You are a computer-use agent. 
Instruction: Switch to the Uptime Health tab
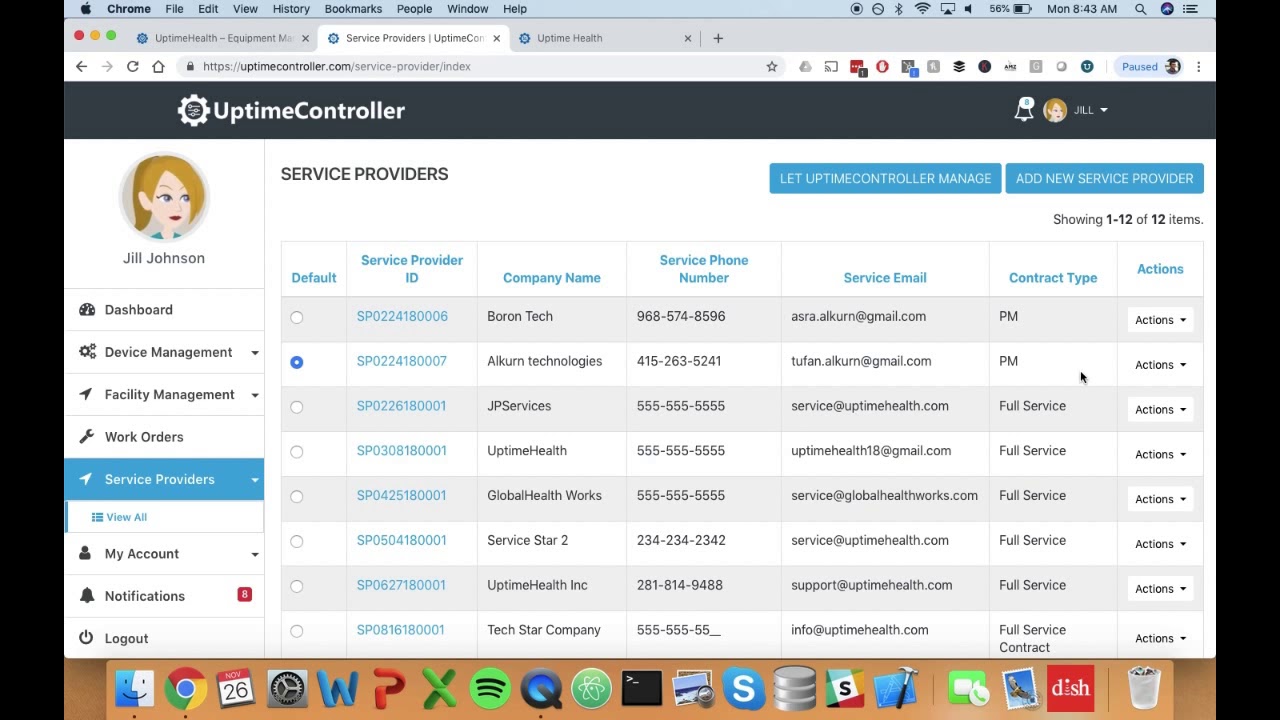tap(605, 38)
